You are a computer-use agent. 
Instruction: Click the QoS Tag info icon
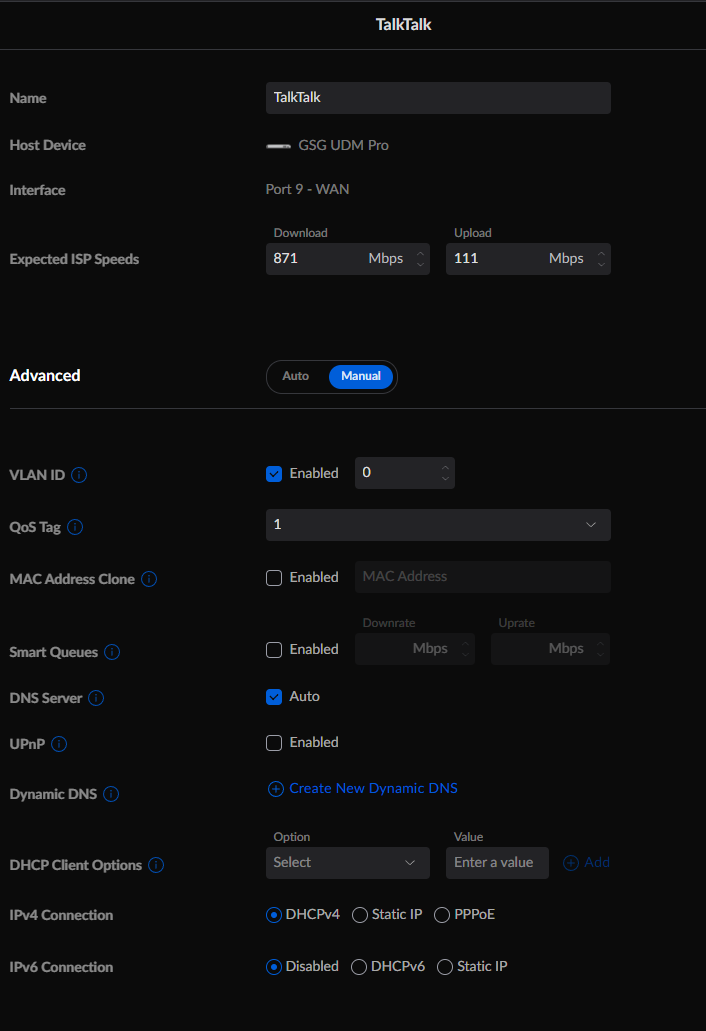75,527
